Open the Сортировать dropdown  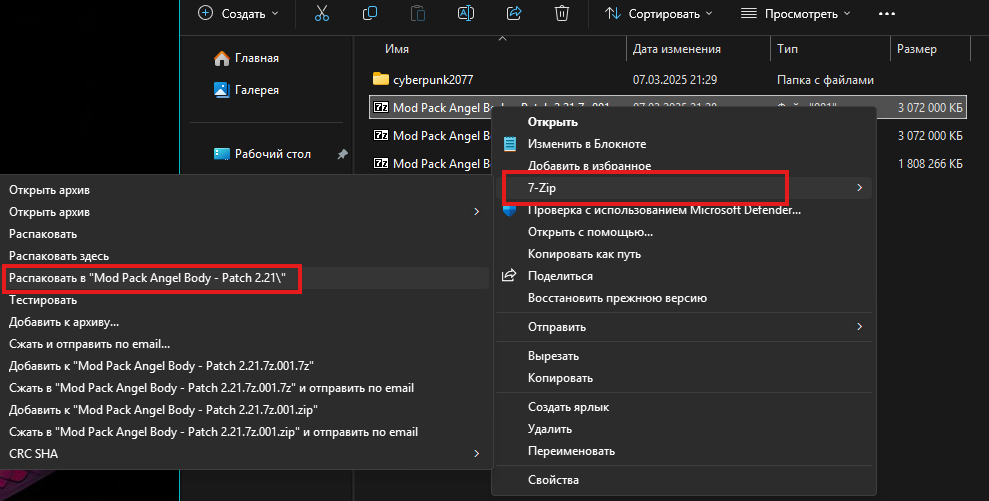point(659,14)
